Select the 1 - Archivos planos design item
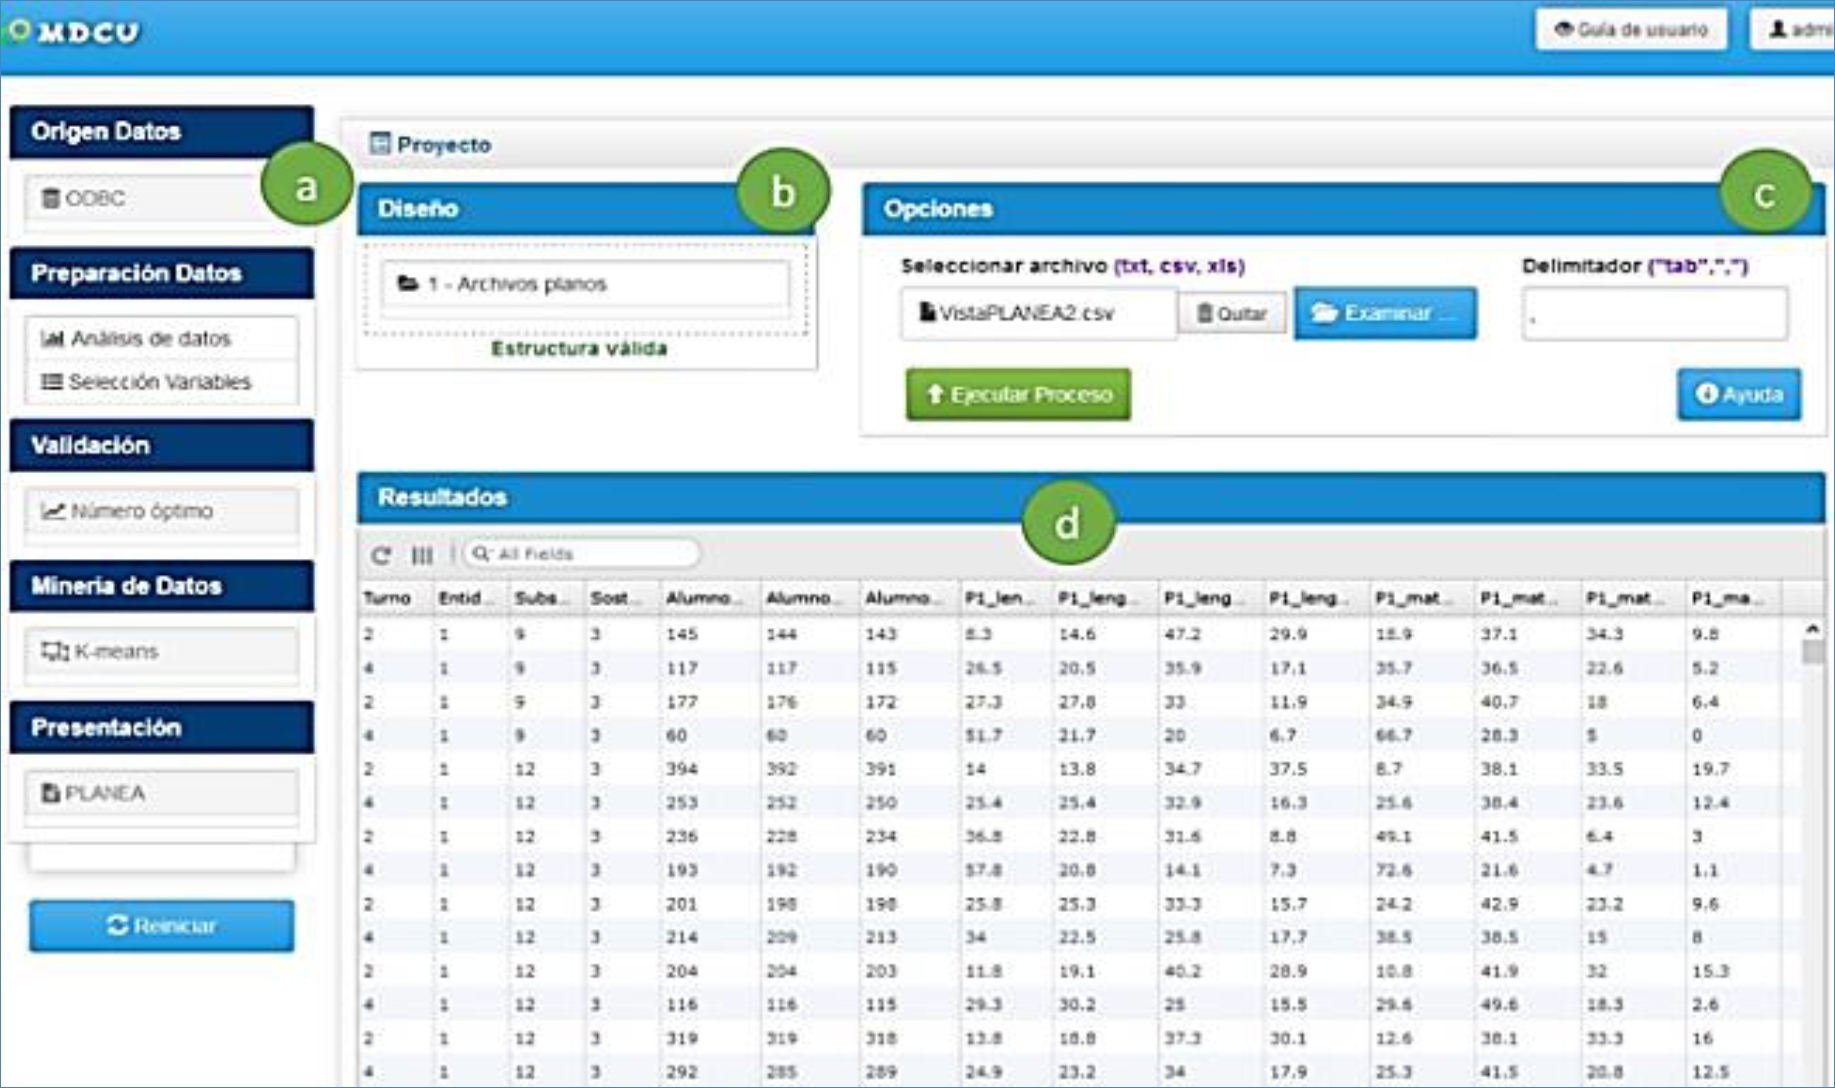Viewport: 1835px width, 1088px height. (x=585, y=285)
